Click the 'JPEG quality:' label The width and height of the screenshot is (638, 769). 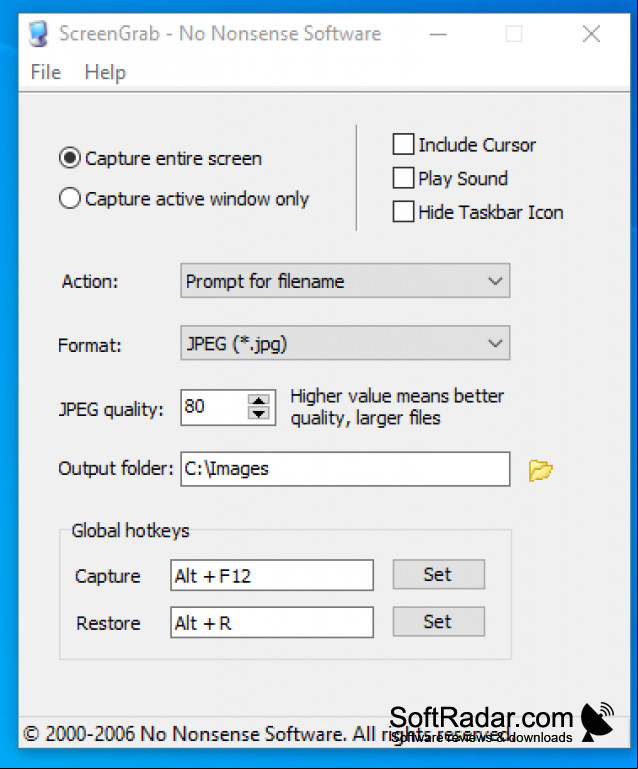(111, 409)
